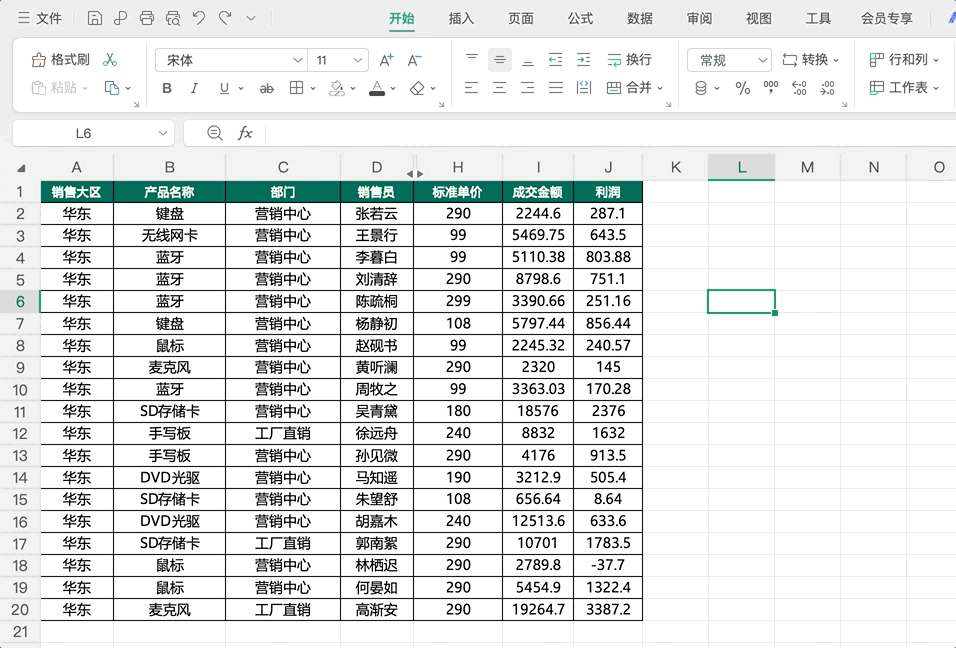Switch to the 公式 Formulas tab
956x648 pixels.
pyautogui.click(x=580, y=18)
